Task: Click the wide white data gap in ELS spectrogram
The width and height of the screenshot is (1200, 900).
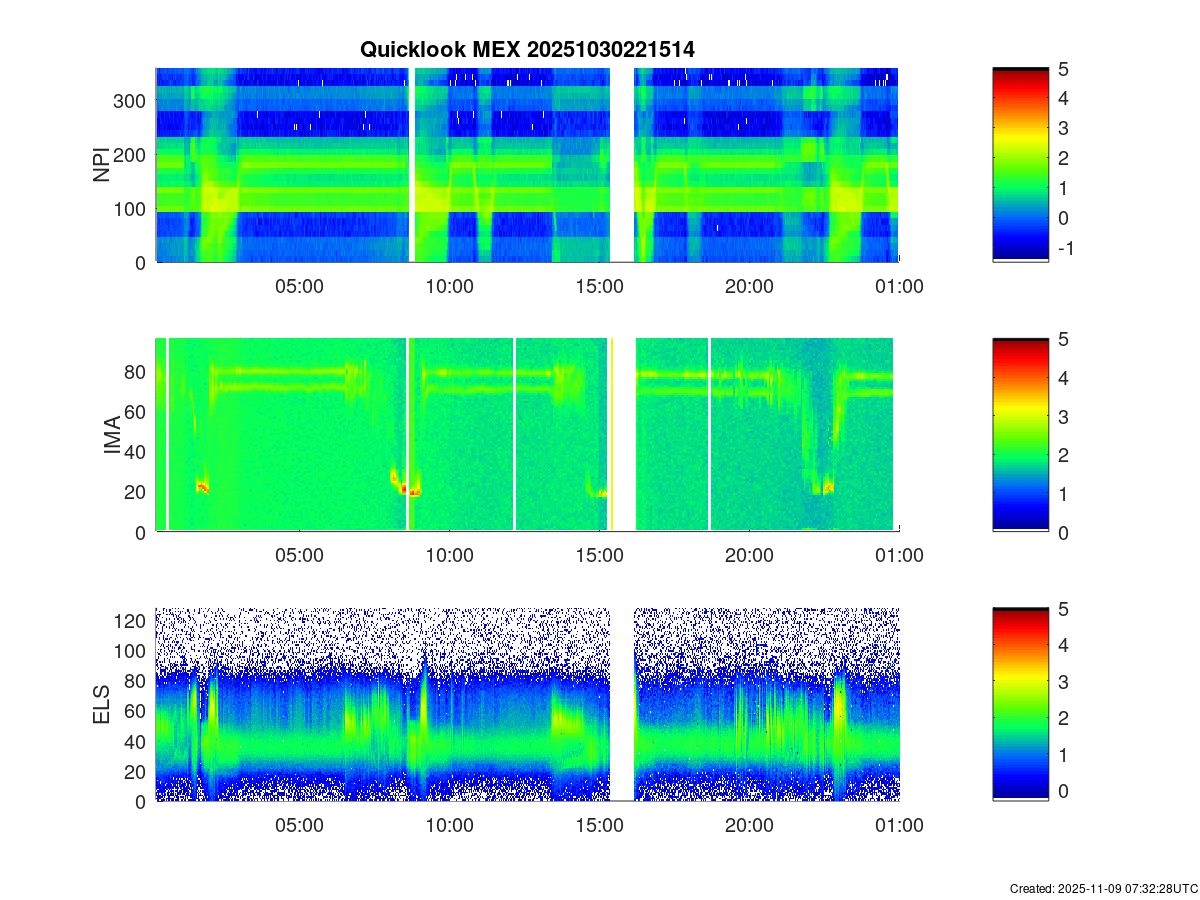Action: point(622,705)
